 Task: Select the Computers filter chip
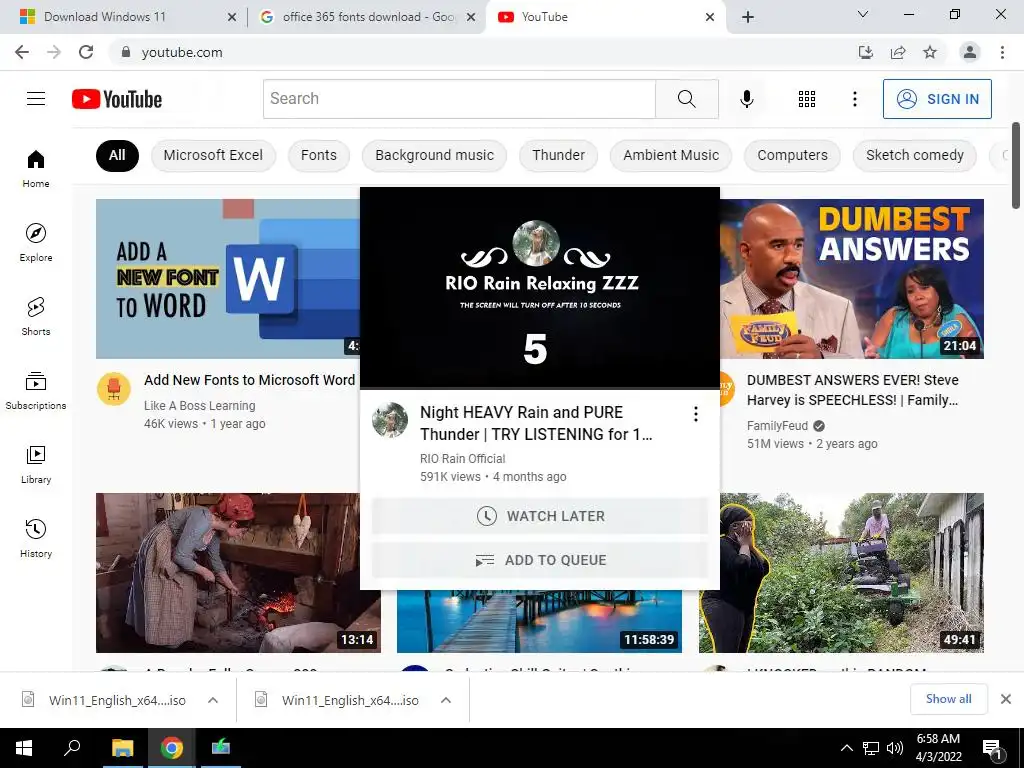click(792, 155)
